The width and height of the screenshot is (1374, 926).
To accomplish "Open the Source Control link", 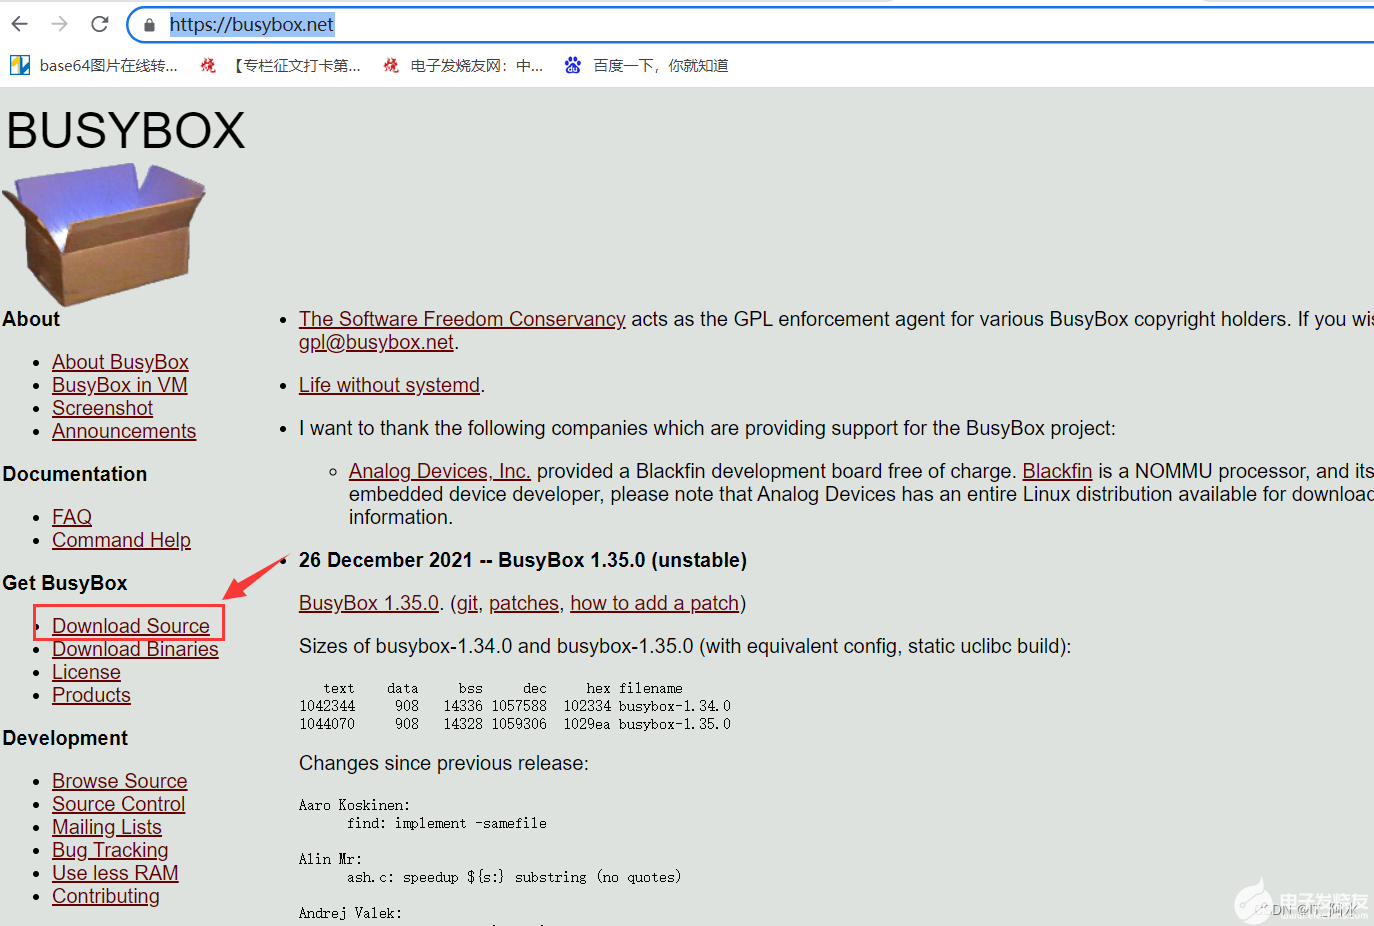I will pyautogui.click(x=119, y=804).
